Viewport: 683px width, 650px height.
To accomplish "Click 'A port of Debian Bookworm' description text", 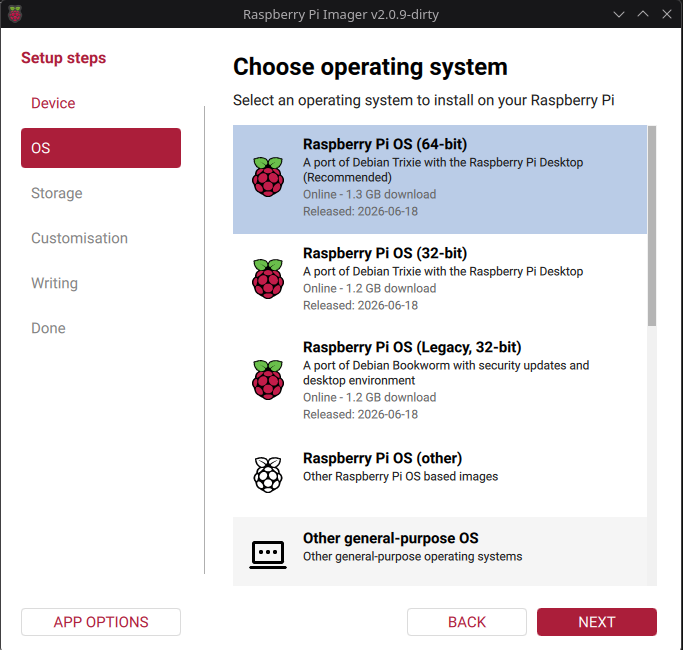I will [446, 373].
